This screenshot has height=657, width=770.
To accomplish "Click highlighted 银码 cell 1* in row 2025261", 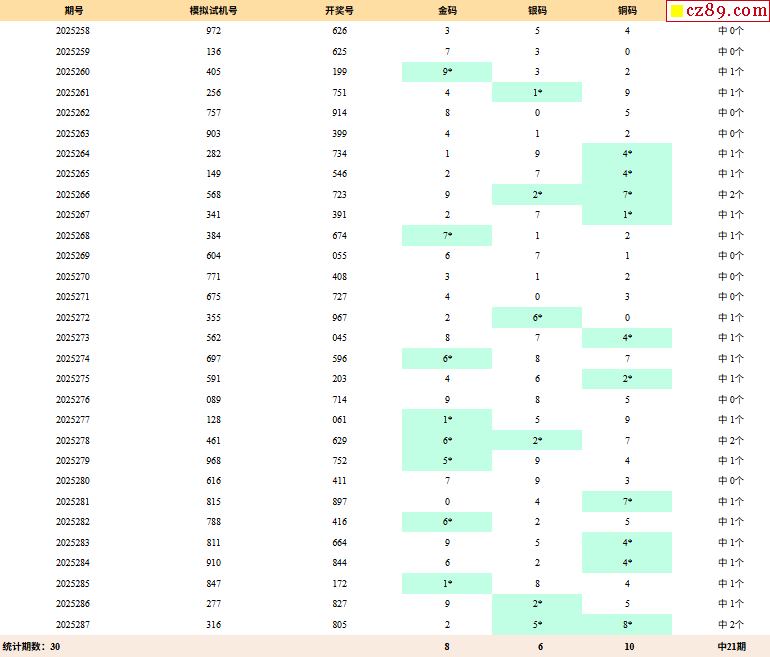I will coord(537,92).
